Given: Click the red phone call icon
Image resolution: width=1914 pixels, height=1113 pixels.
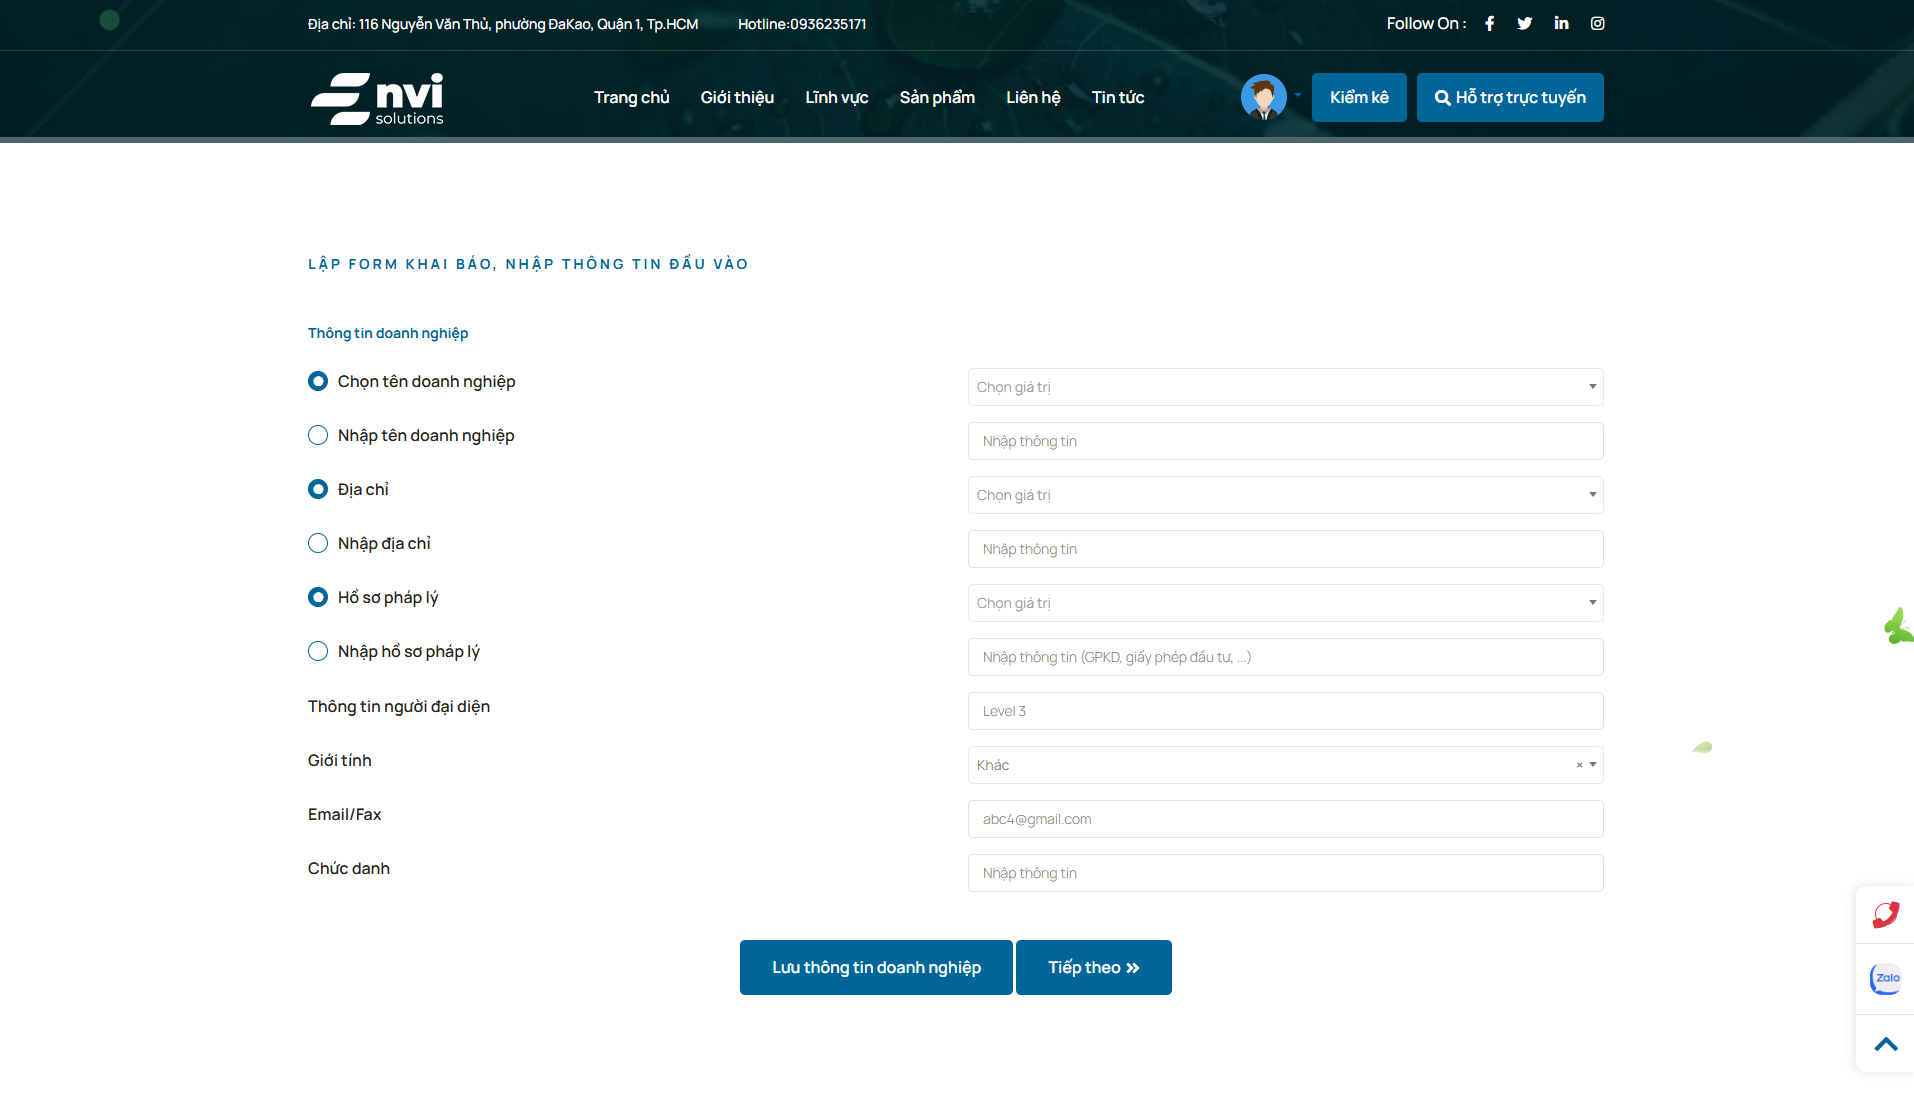Looking at the screenshot, I should 1885,914.
